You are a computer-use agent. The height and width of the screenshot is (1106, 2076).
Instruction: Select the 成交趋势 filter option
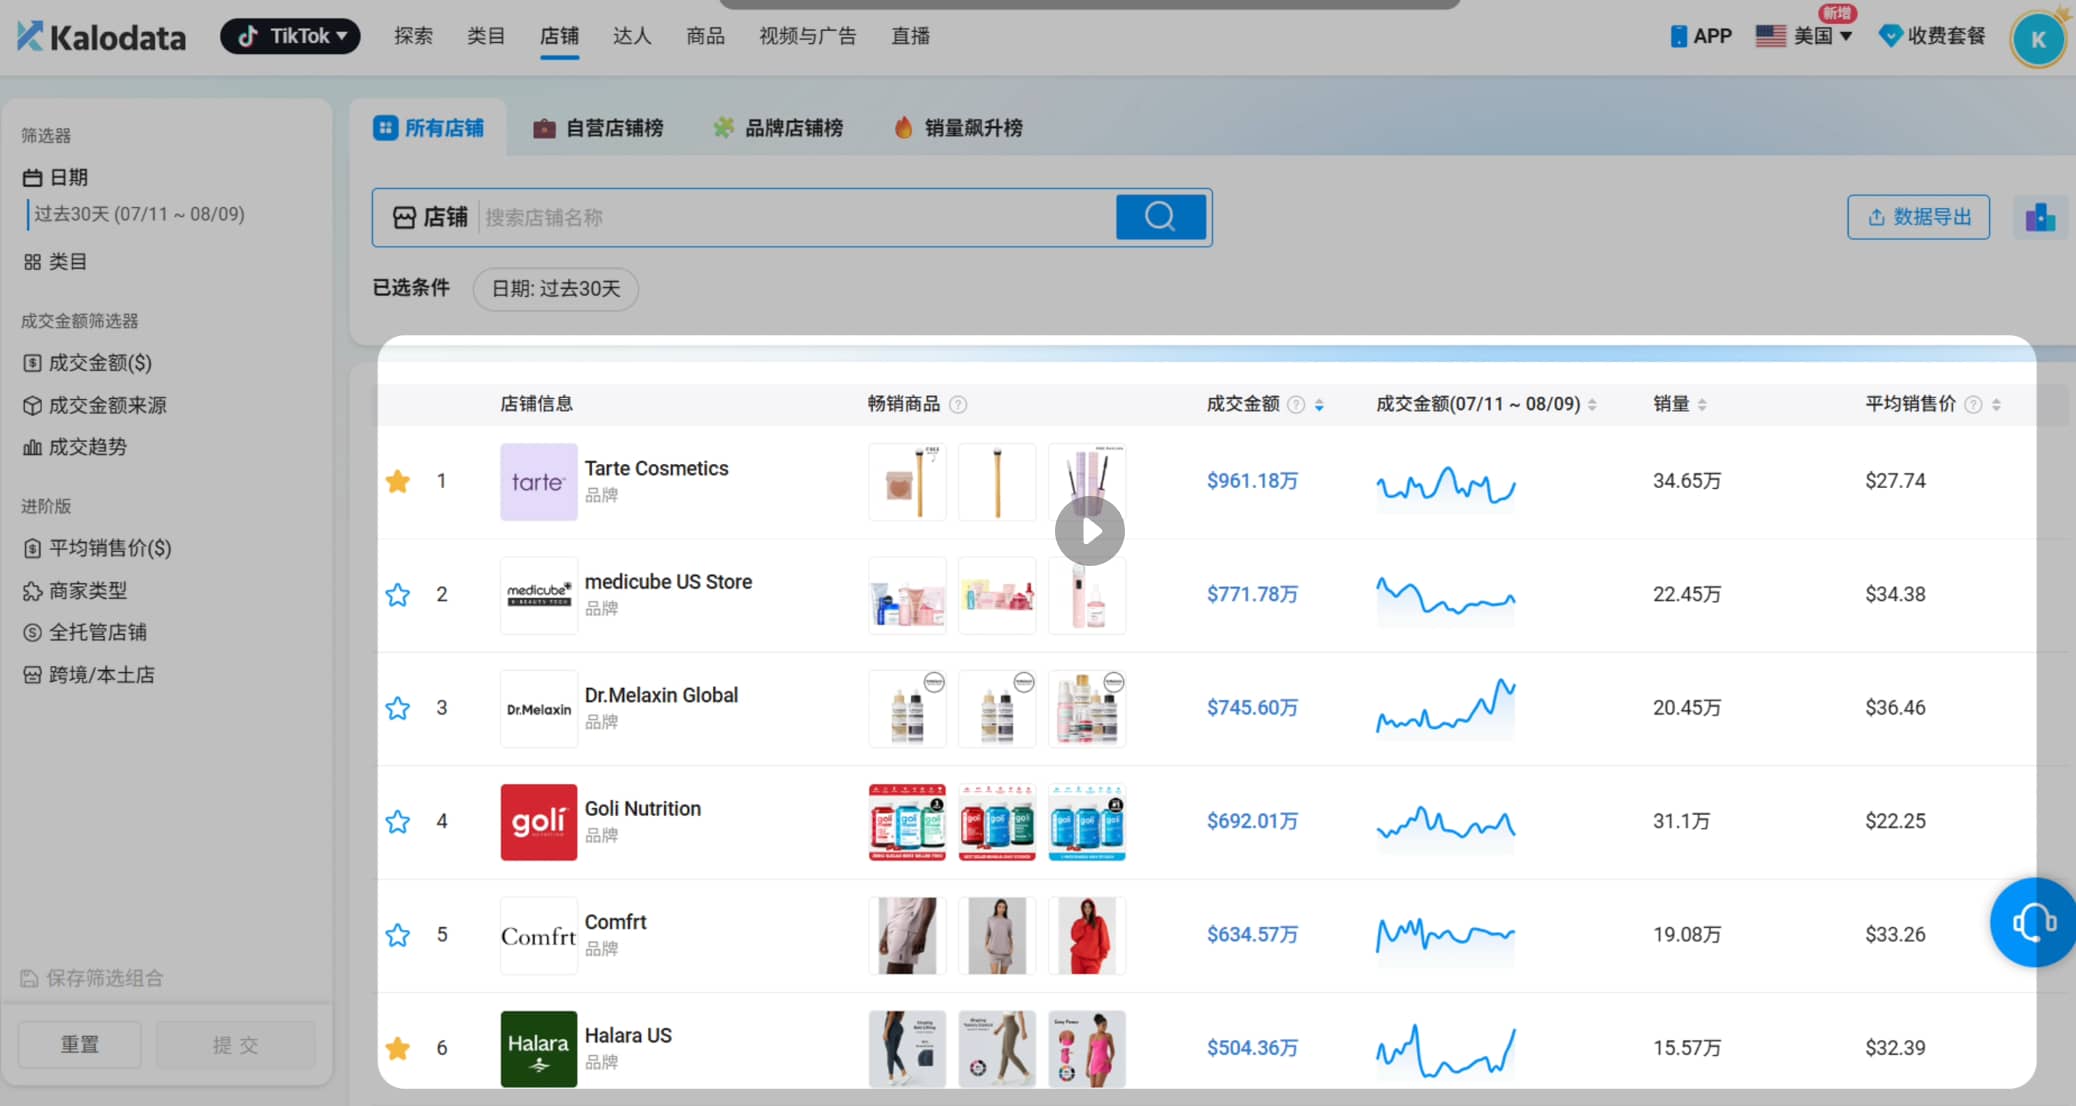coord(88,447)
